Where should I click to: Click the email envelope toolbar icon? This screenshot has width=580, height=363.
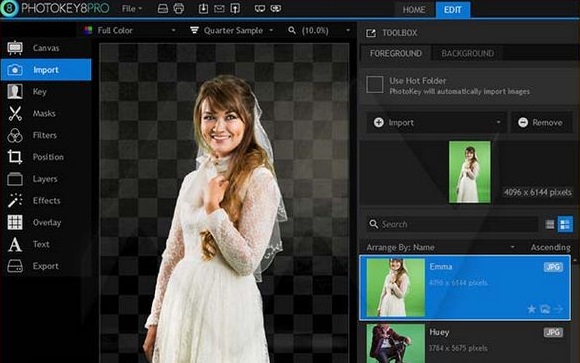[219, 9]
